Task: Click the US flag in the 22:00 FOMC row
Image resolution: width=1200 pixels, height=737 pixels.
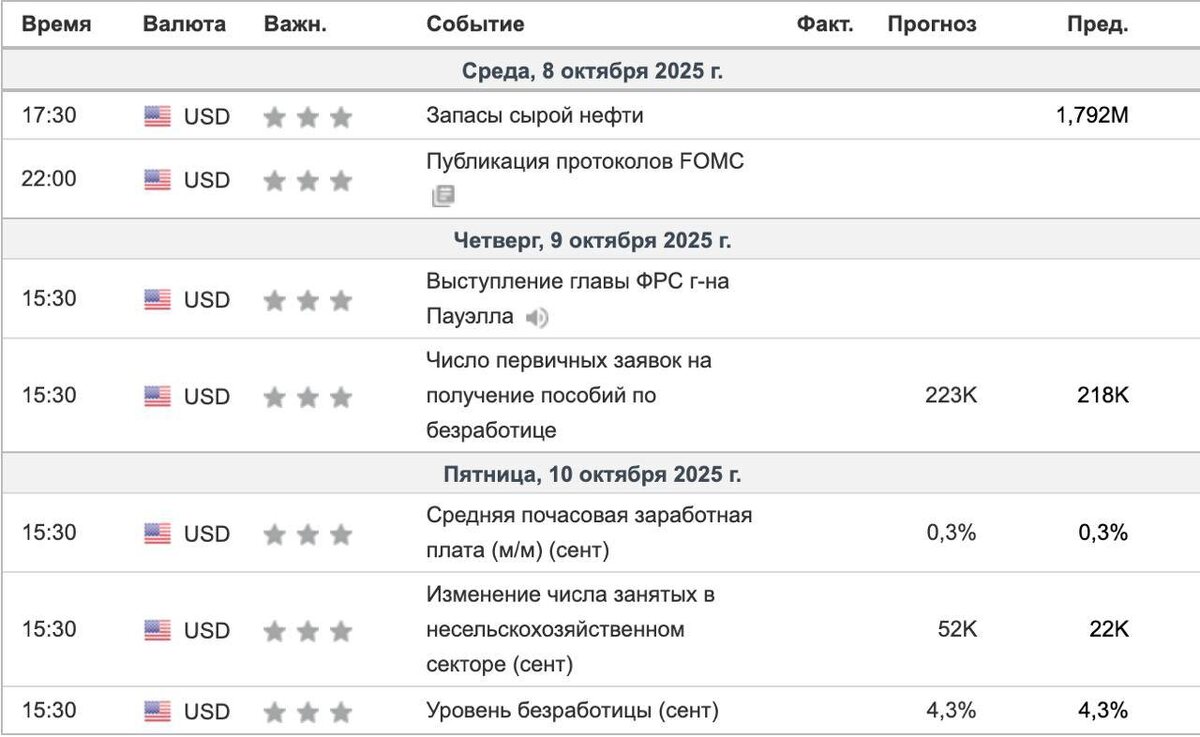Action: click(157, 181)
